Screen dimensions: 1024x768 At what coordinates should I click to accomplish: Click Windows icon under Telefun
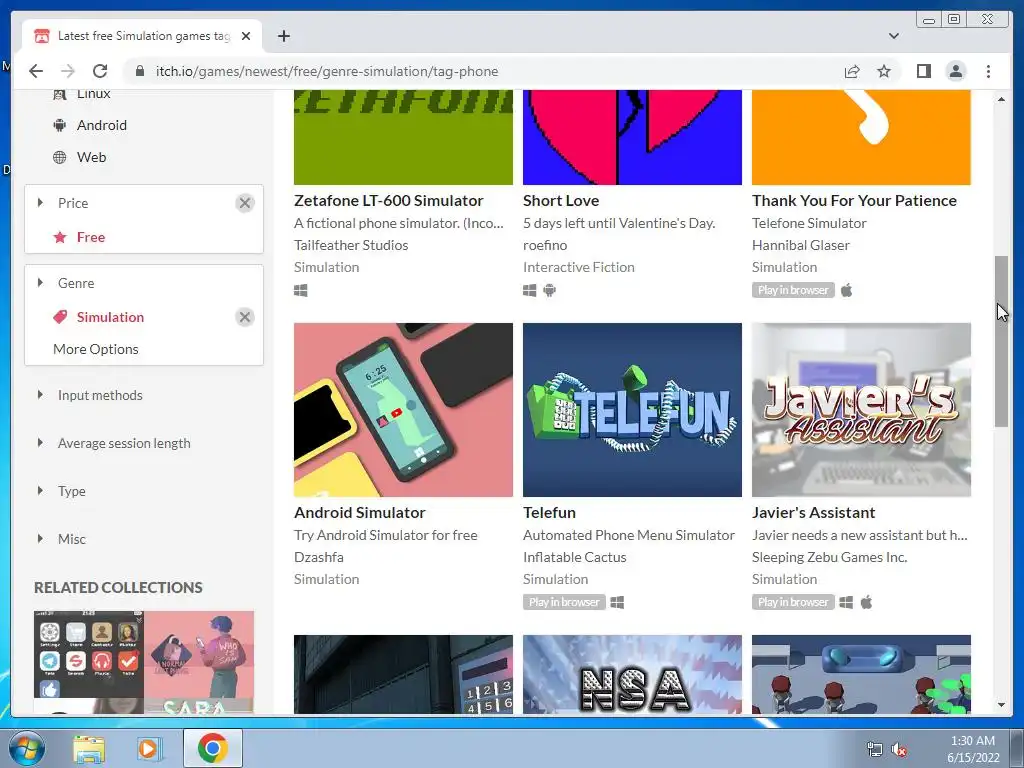[x=617, y=602]
